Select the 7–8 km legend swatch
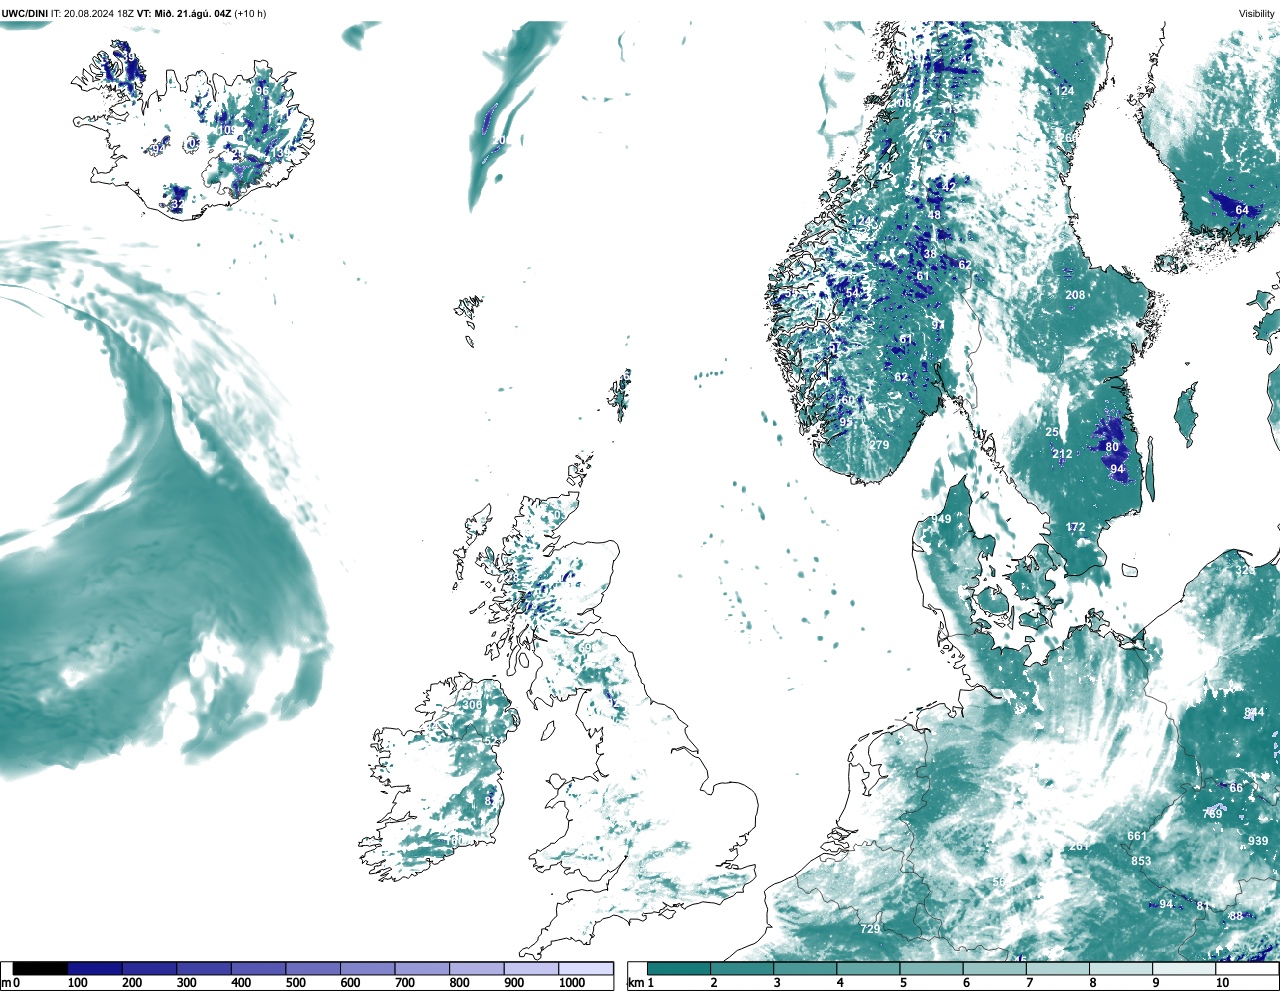This screenshot has height=991, width=1280. click(1058, 968)
